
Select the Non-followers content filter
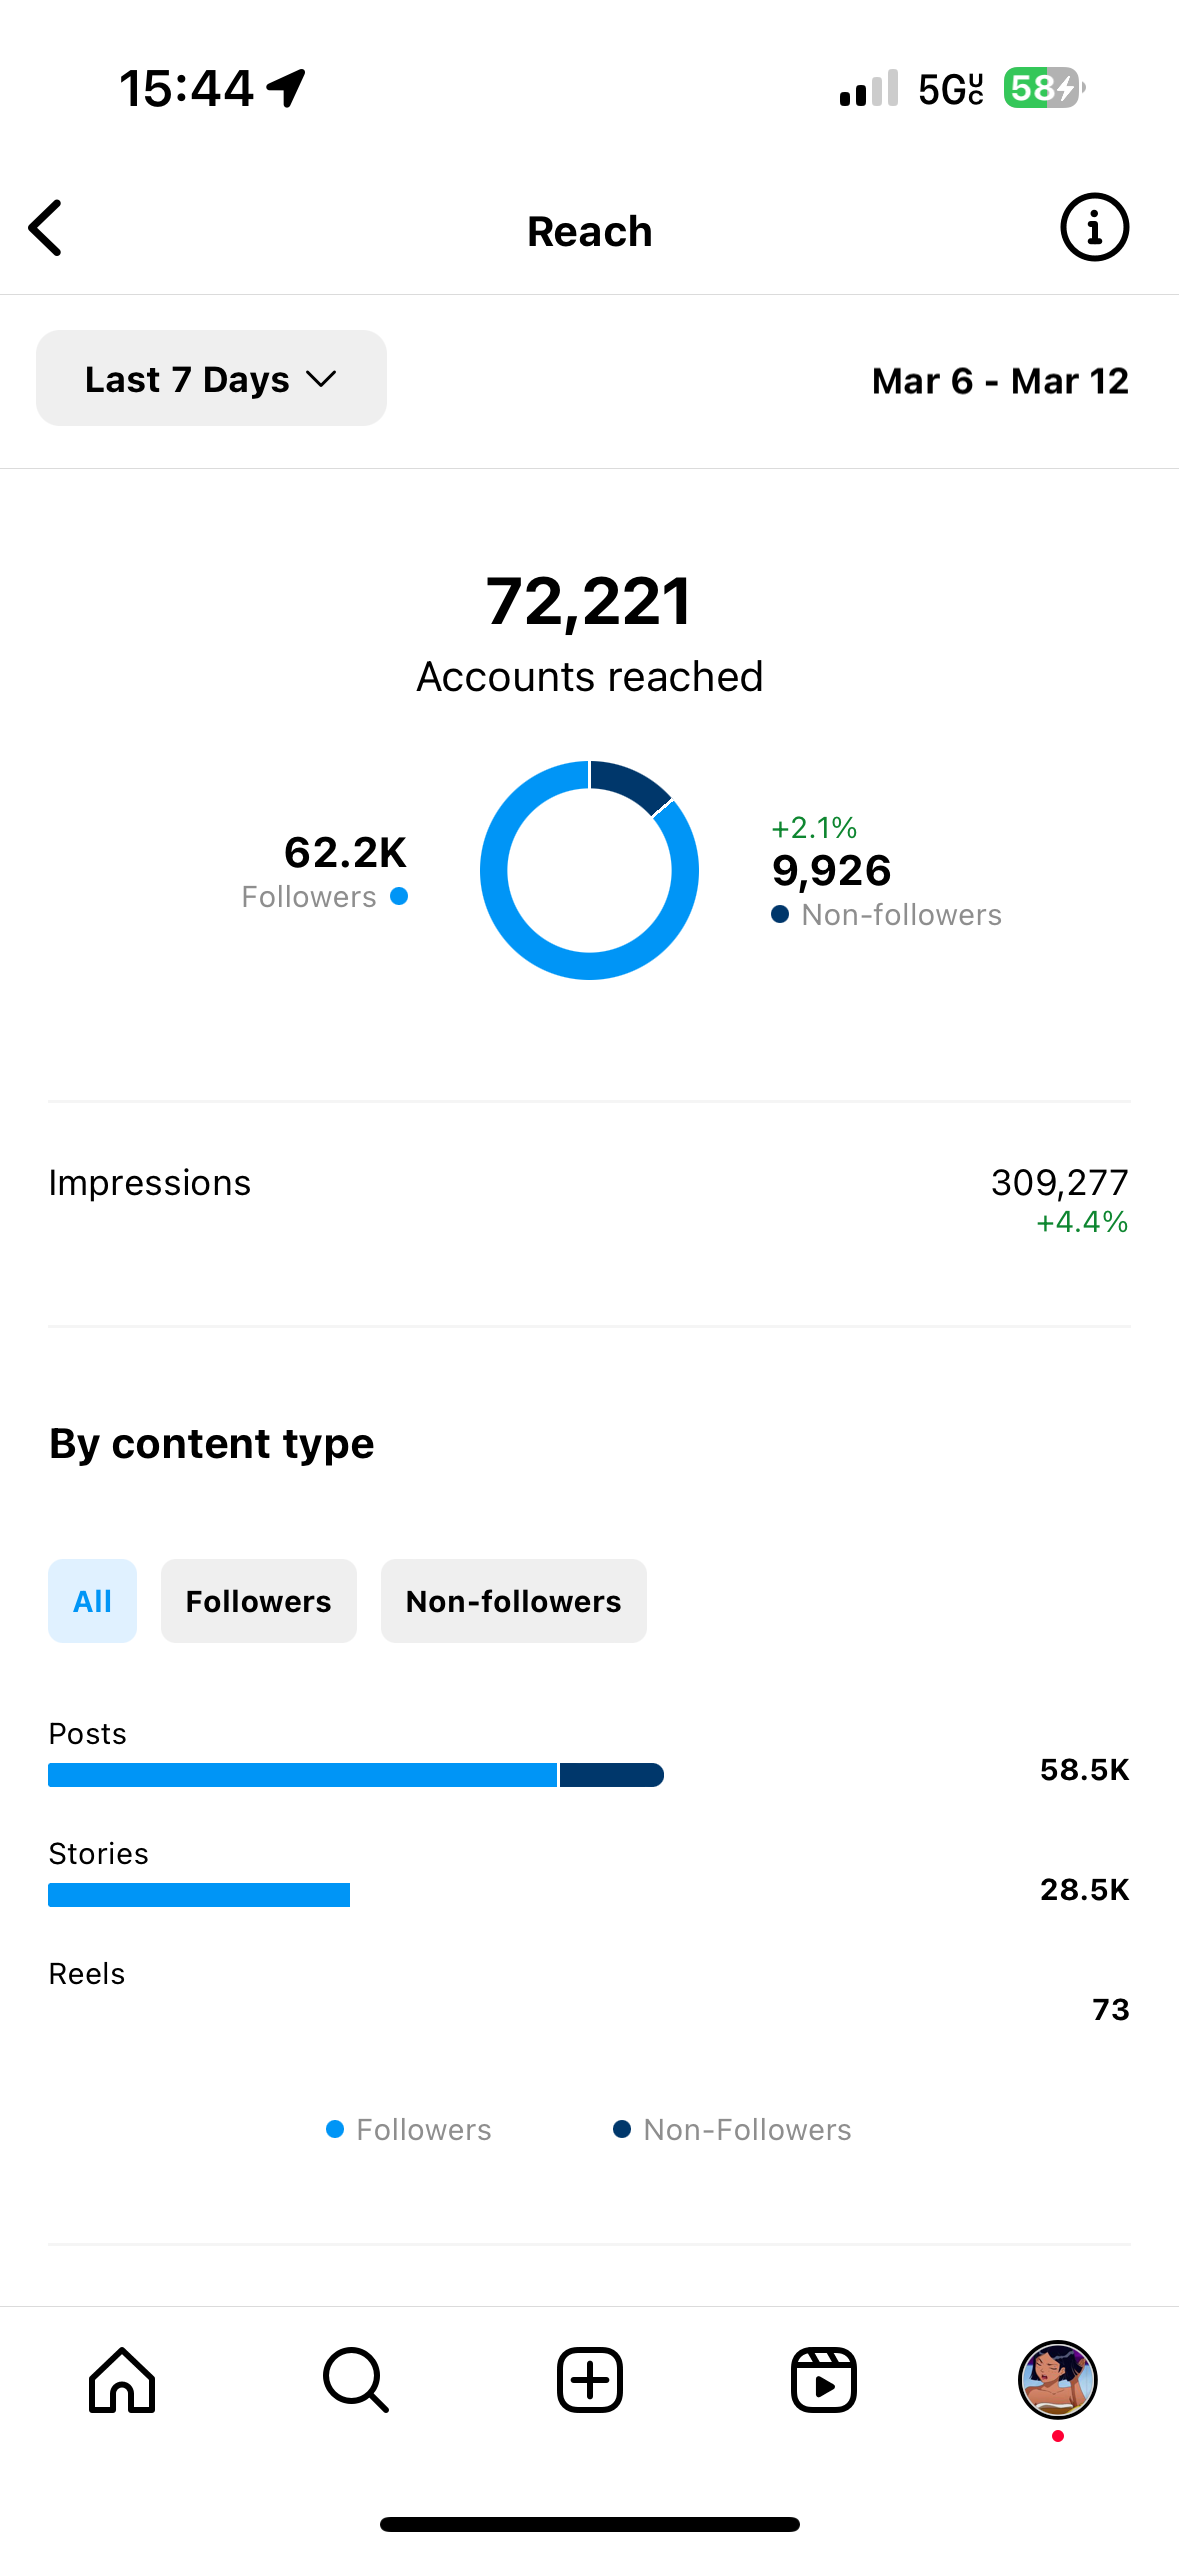[x=514, y=1601]
